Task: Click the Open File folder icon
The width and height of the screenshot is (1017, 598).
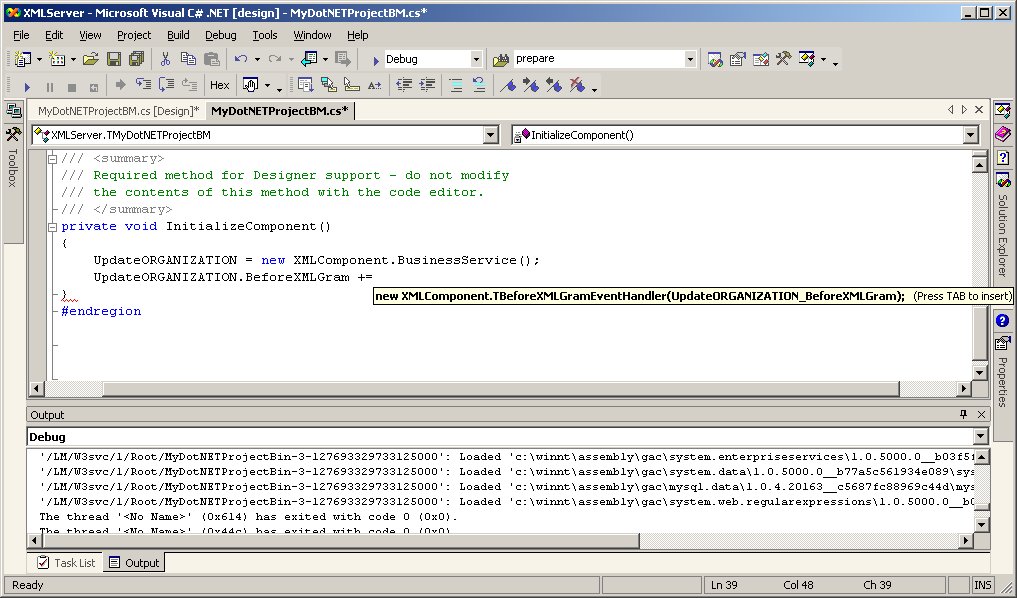Action: click(x=90, y=60)
